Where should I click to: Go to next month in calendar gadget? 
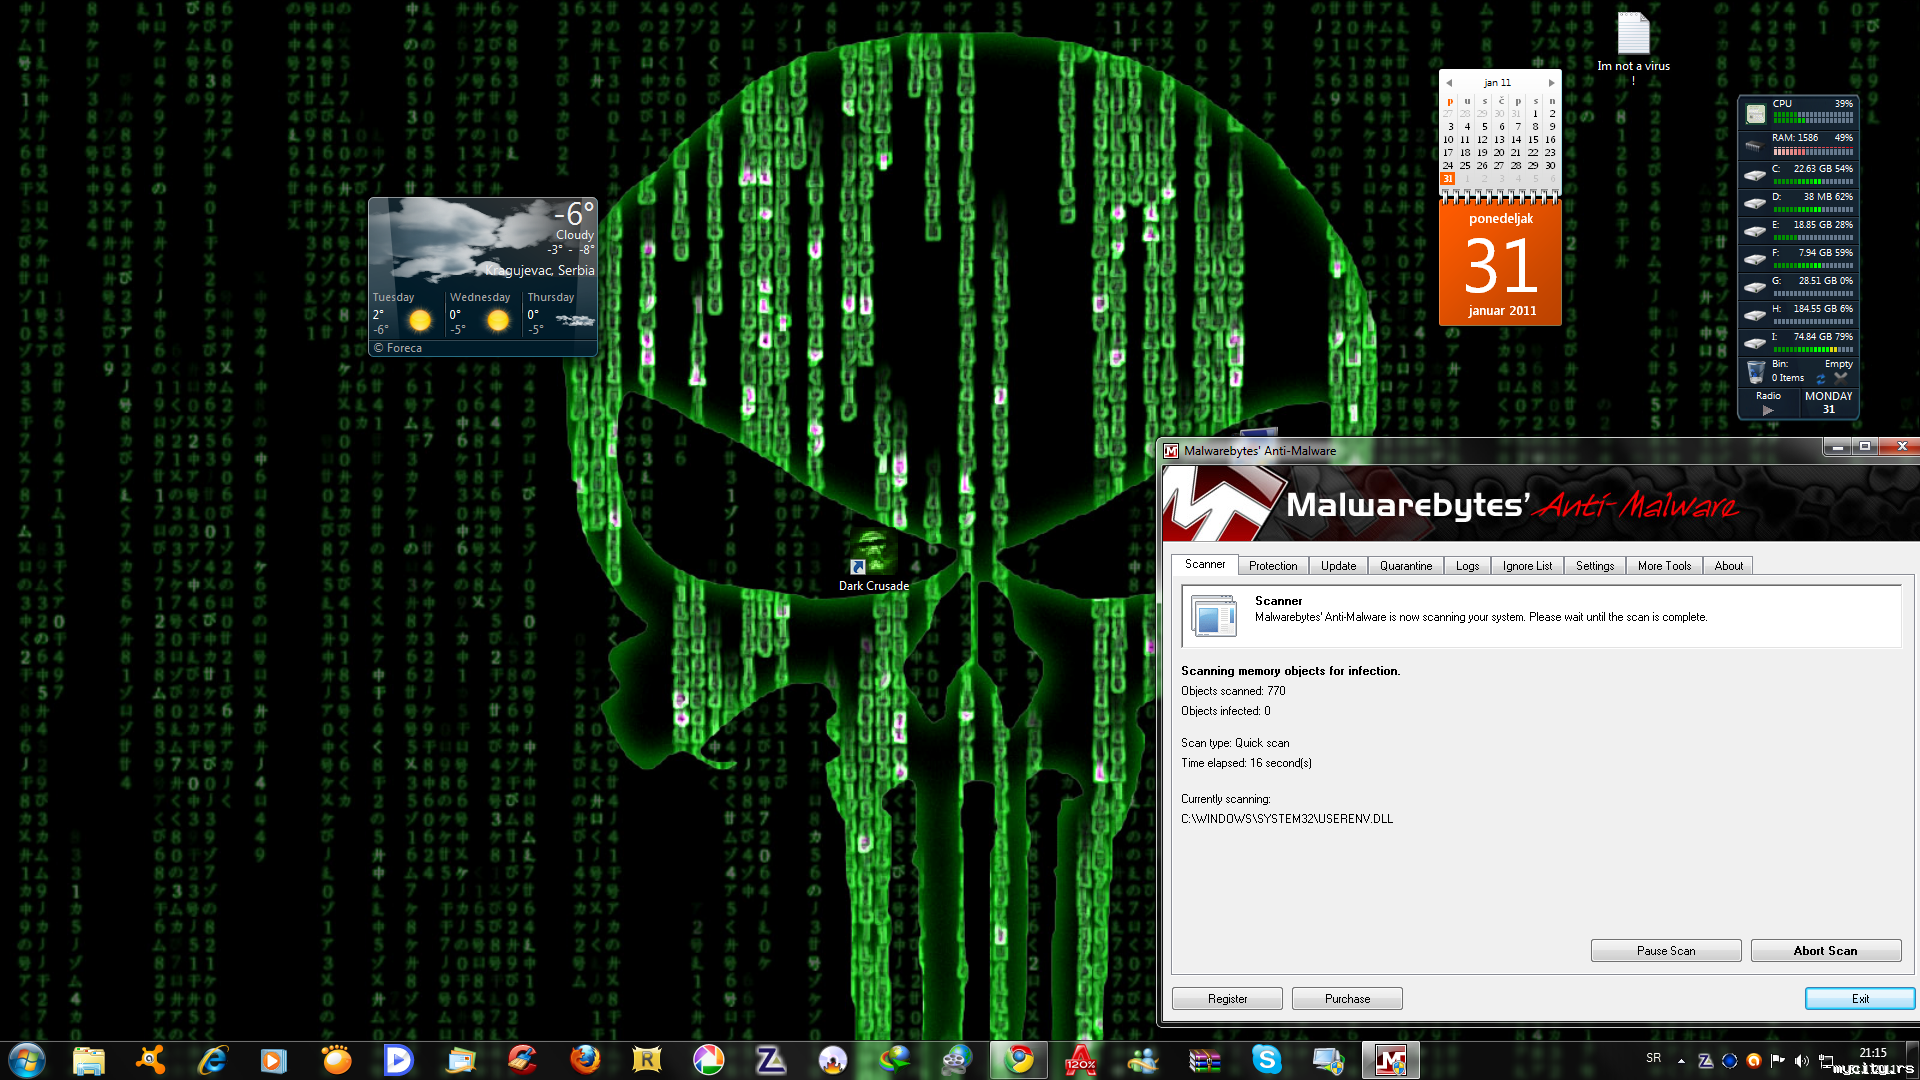tap(1551, 83)
